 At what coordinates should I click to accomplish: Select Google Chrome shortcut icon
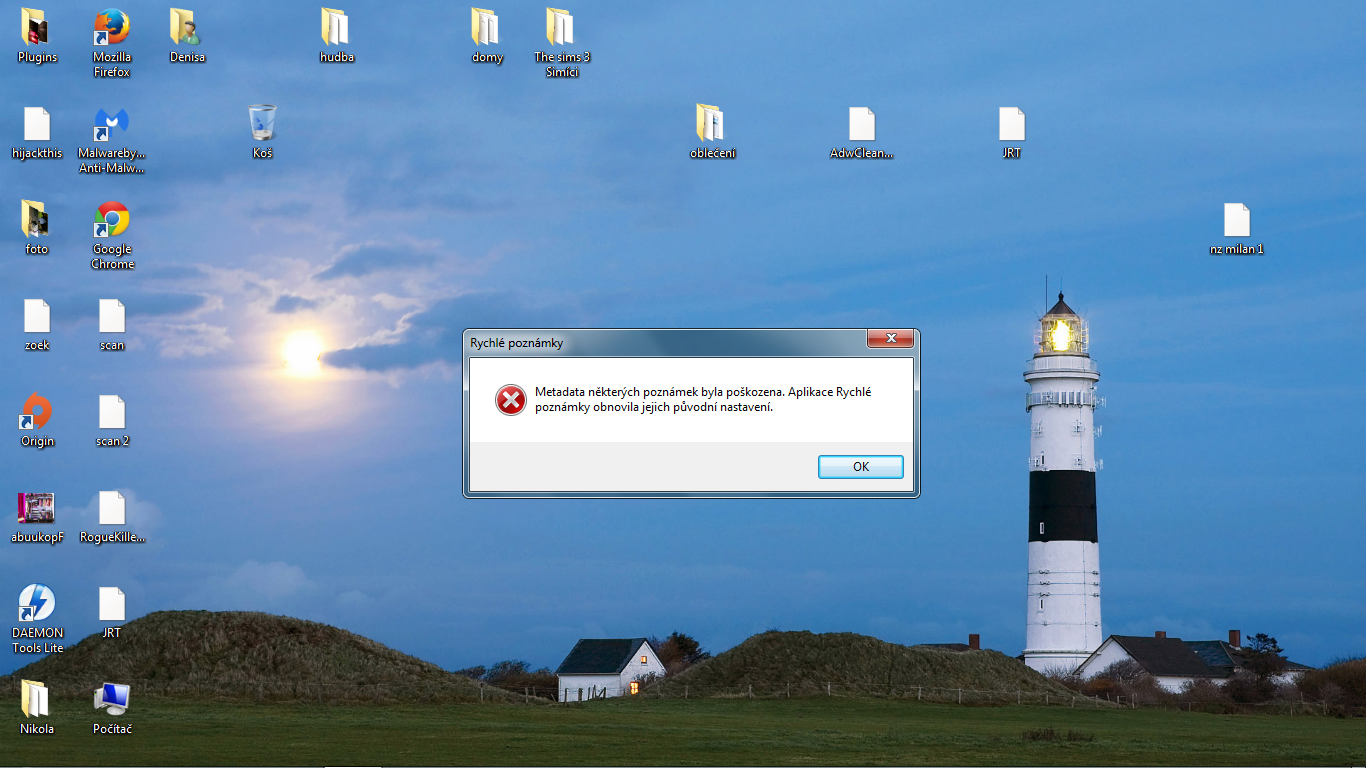point(112,219)
